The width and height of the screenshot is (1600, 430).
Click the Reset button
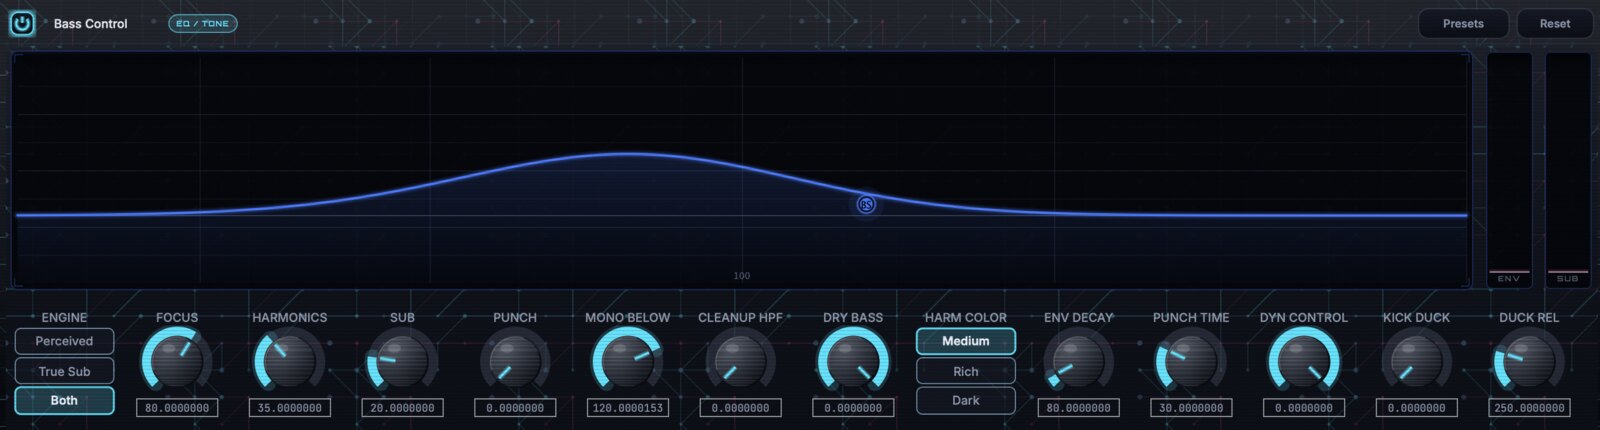tap(1554, 23)
